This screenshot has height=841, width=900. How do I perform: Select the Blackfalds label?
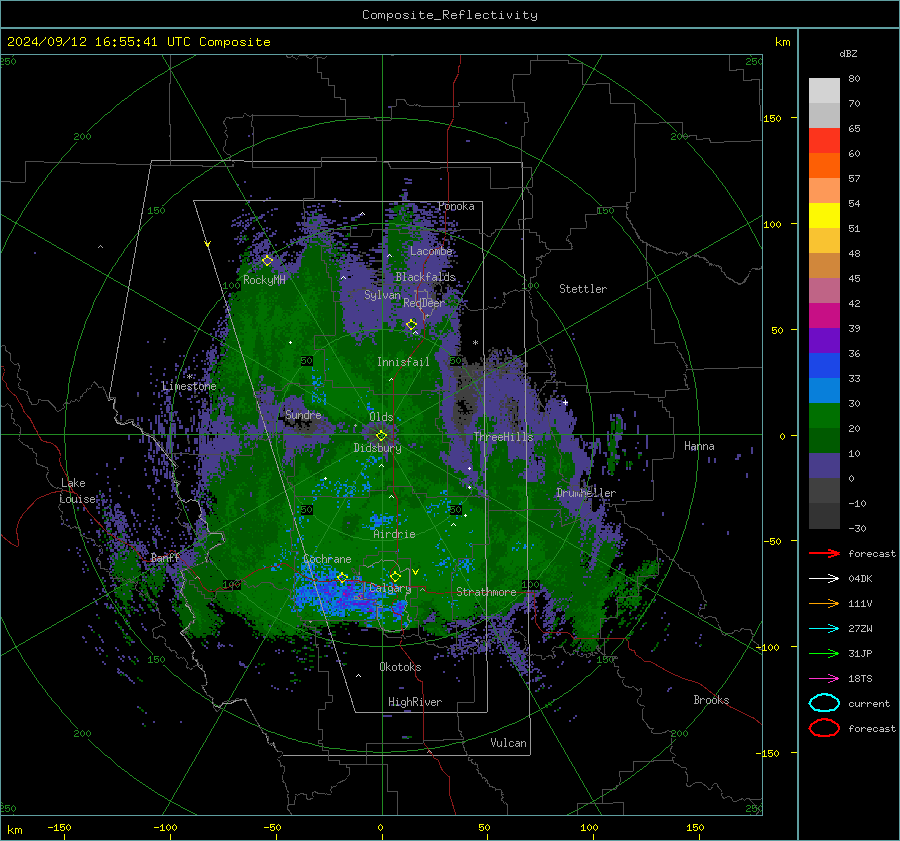pyautogui.click(x=425, y=277)
